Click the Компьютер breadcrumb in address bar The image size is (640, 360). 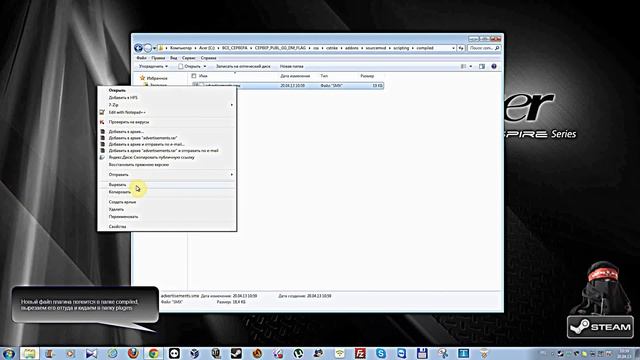(181, 48)
